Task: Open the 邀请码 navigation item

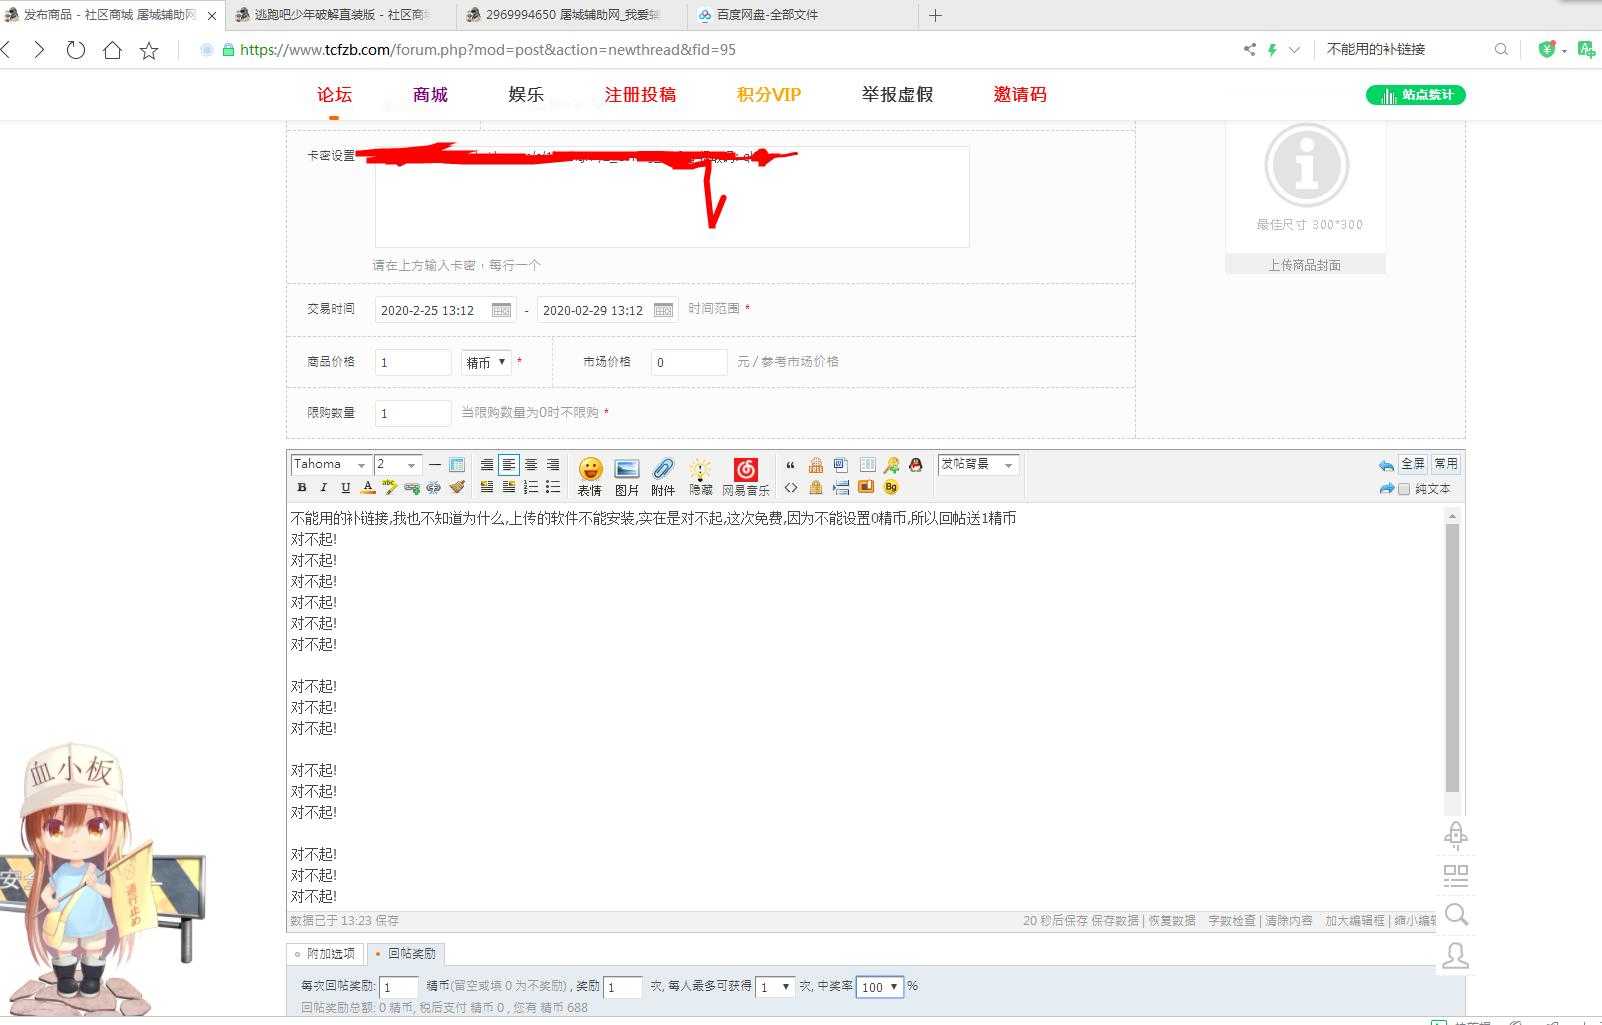Action: pos(1020,95)
